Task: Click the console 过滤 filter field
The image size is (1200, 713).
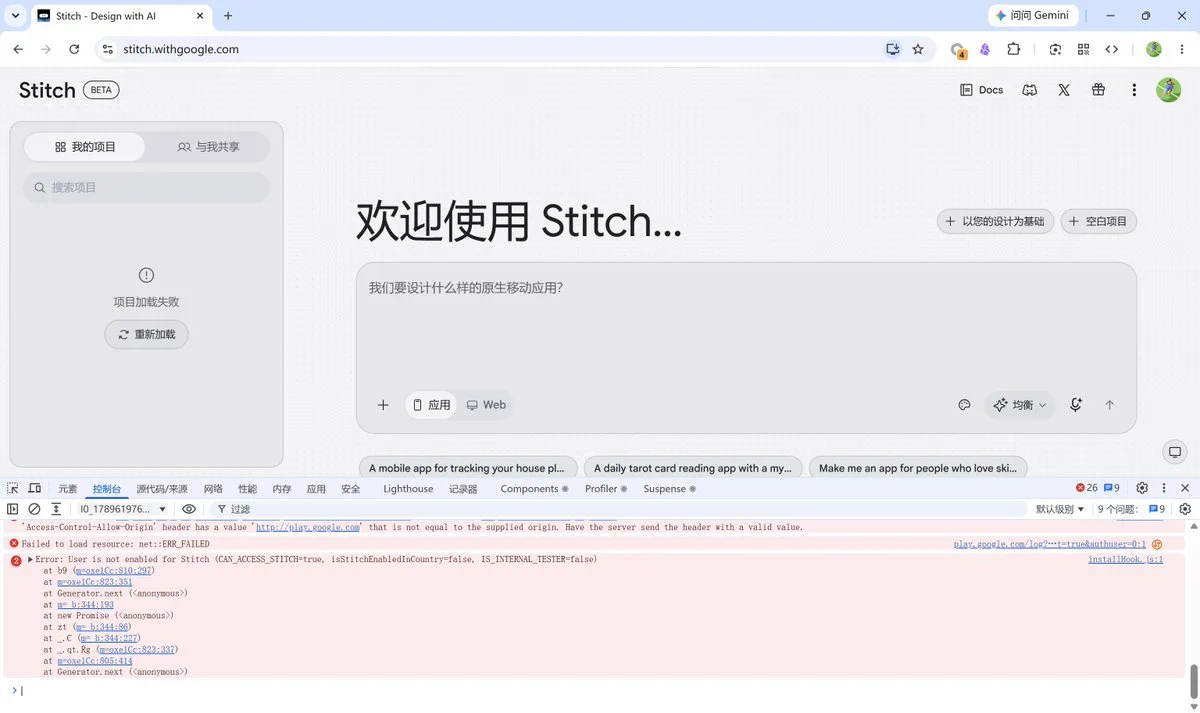Action: tap(620, 509)
